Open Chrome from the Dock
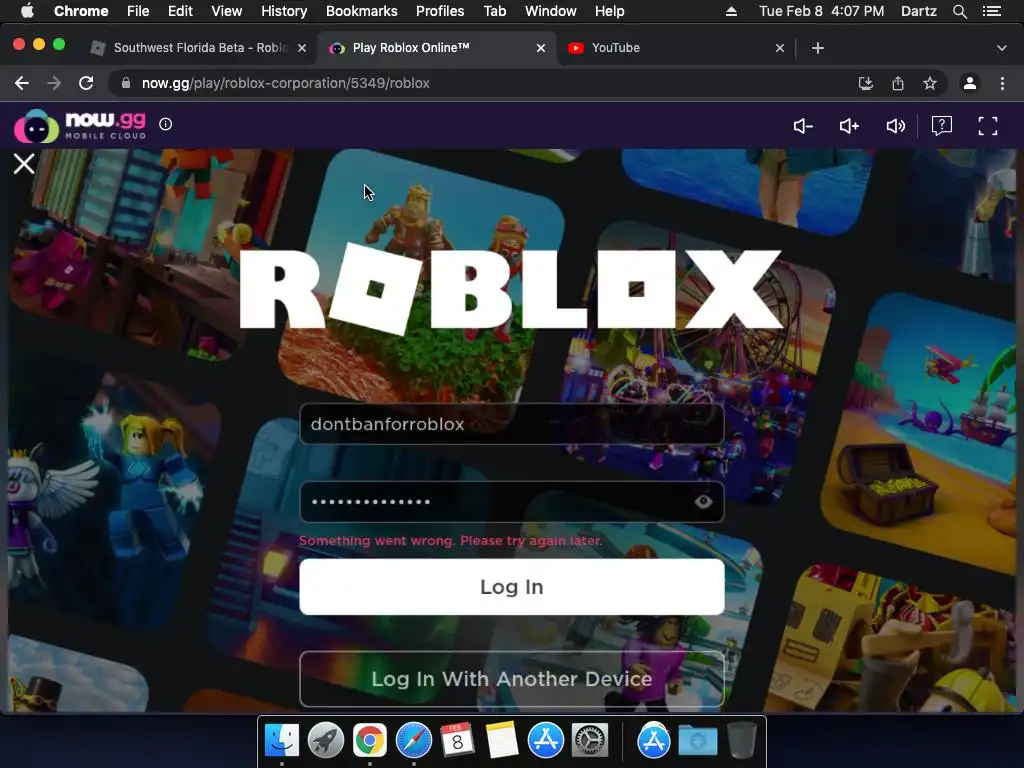Viewport: 1024px width, 768px height. (370, 740)
